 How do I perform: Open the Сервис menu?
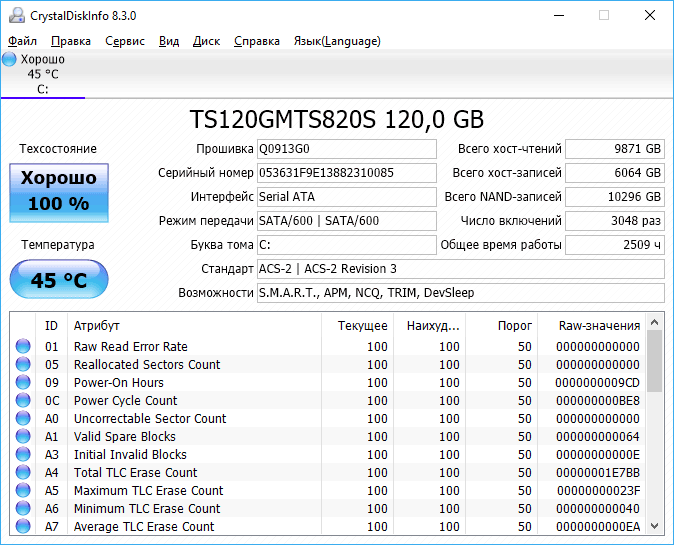[x=125, y=41]
